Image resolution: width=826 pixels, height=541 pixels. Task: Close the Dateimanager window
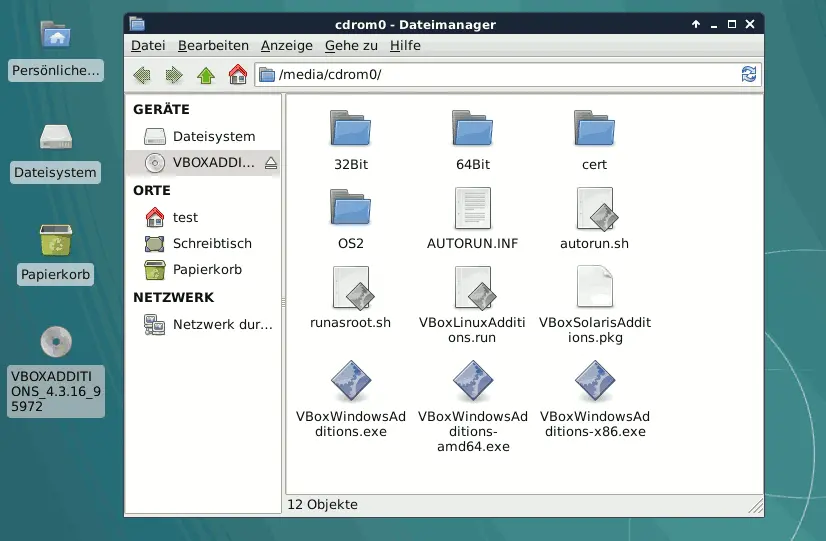click(x=750, y=24)
